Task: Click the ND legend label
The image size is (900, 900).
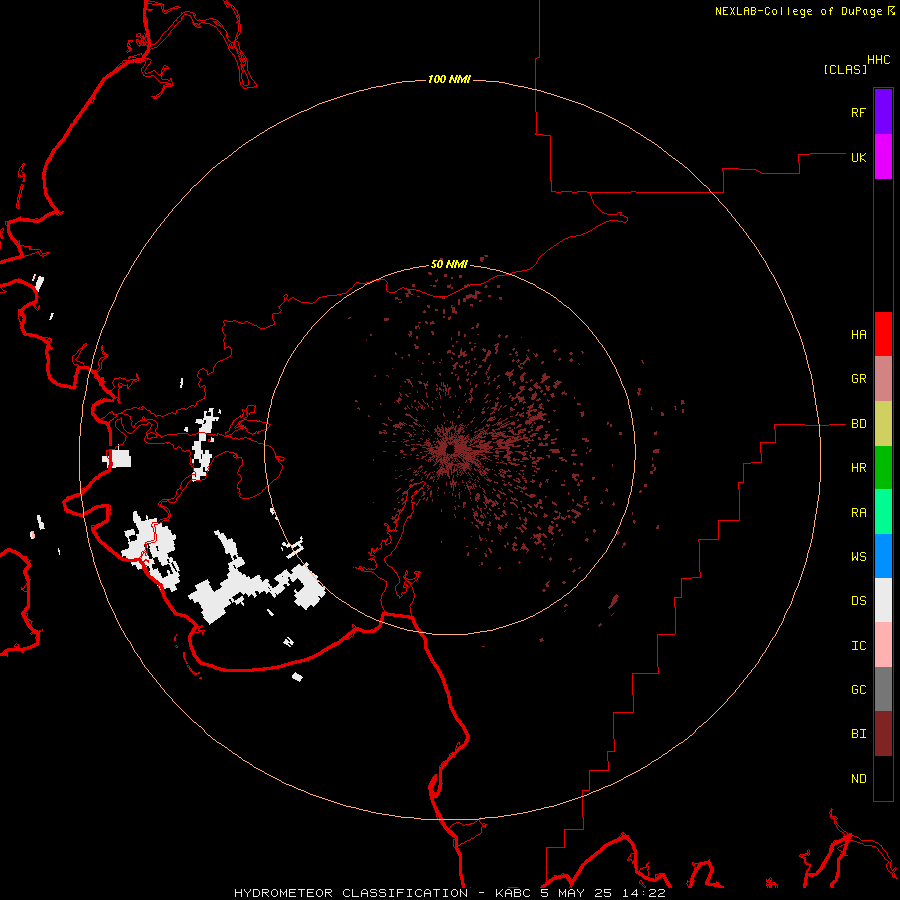Action: click(x=858, y=779)
